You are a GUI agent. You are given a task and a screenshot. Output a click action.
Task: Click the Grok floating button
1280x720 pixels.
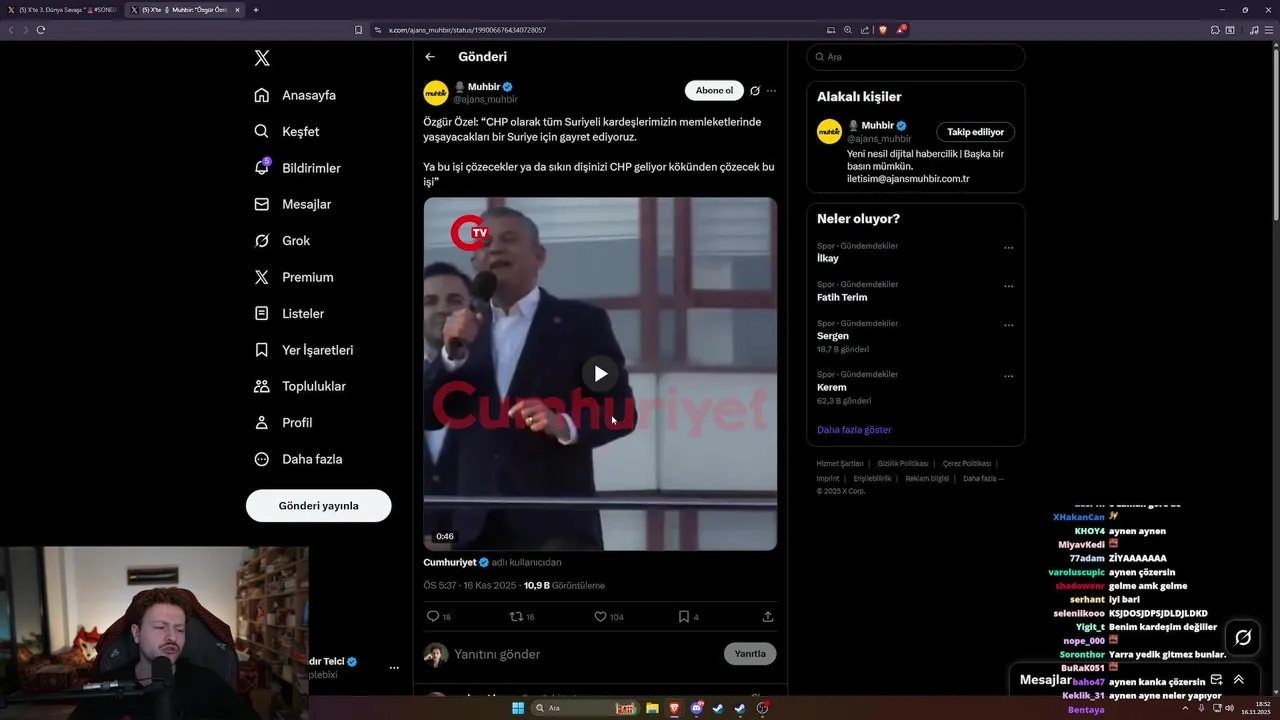tap(1243, 637)
